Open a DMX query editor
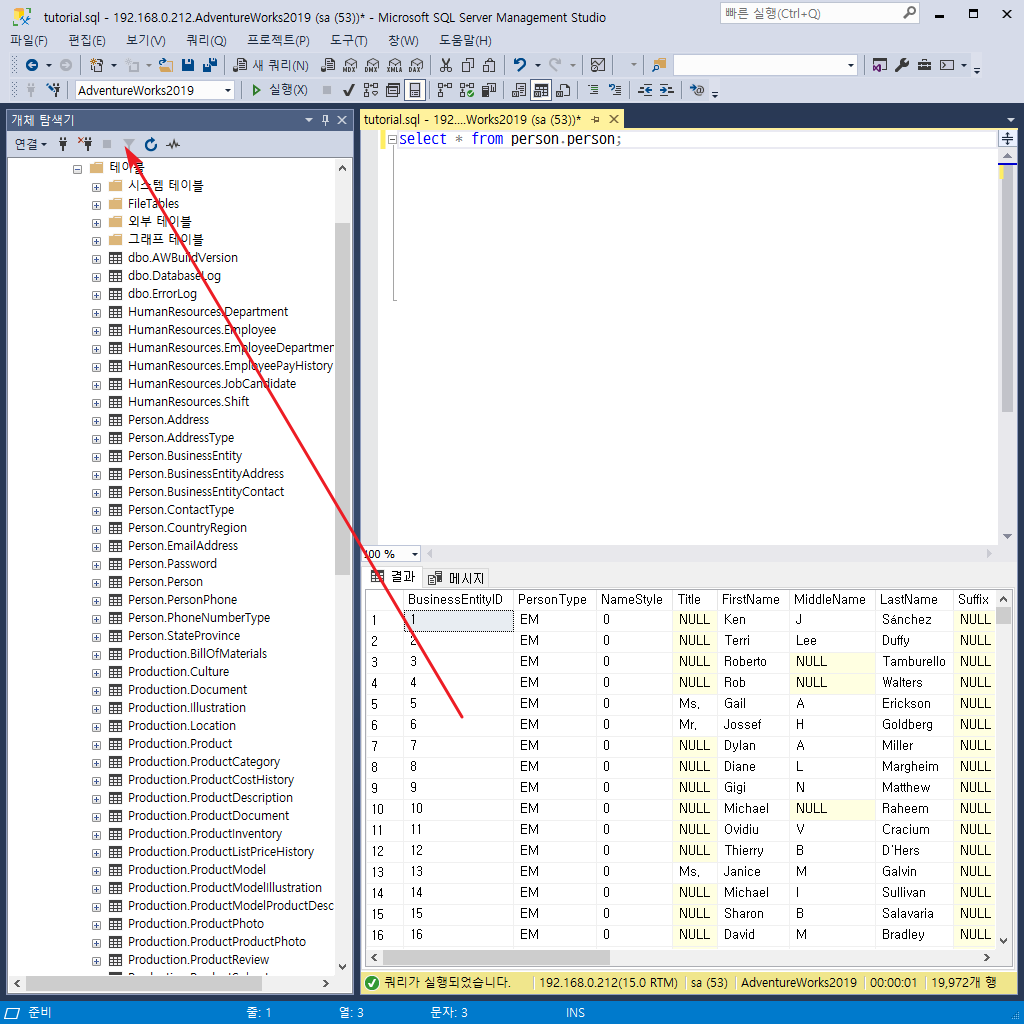The image size is (1024, 1024). pyautogui.click(x=372, y=65)
